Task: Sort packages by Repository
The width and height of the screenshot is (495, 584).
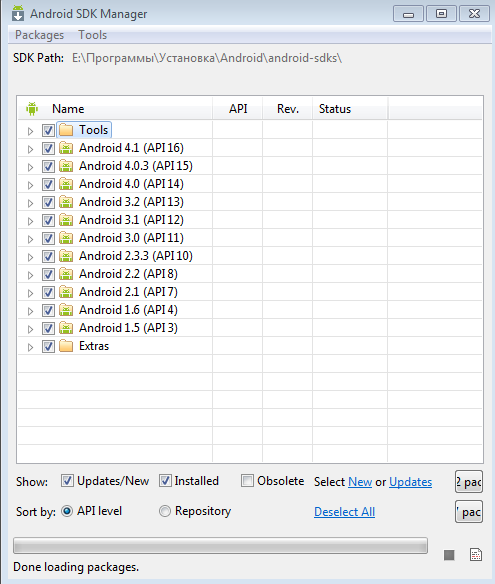Action: coord(165,511)
